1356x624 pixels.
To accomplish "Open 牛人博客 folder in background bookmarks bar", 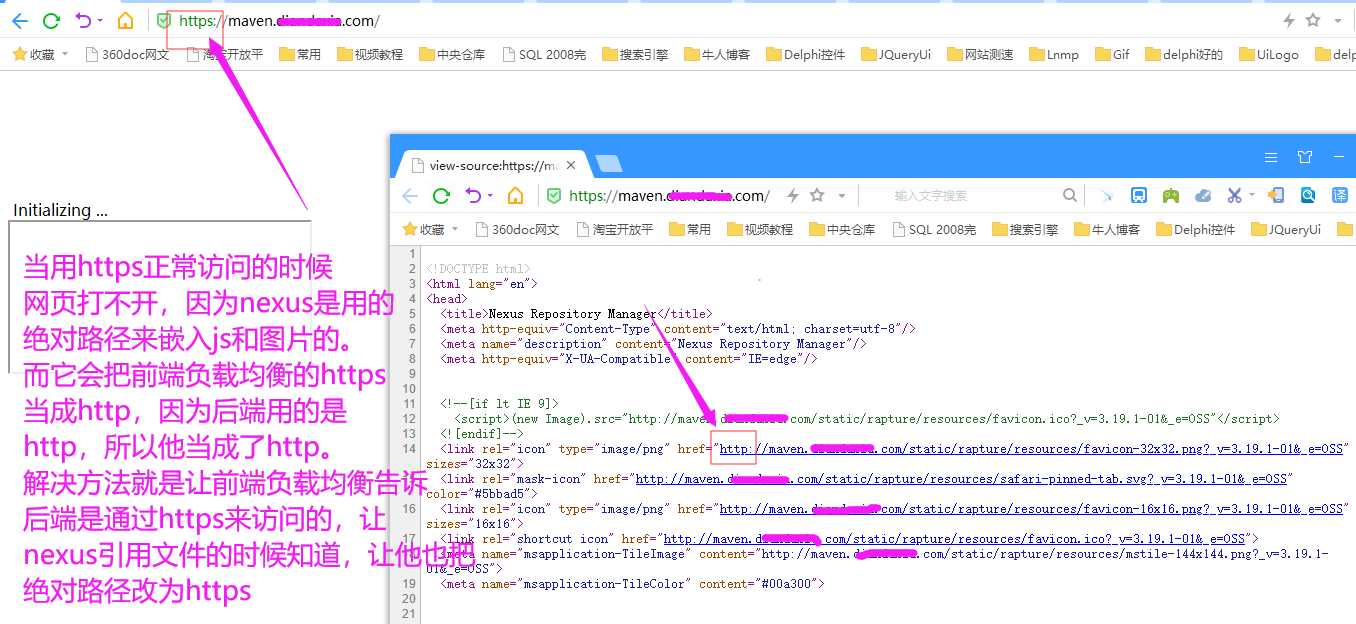I will (x=717, y=54).
